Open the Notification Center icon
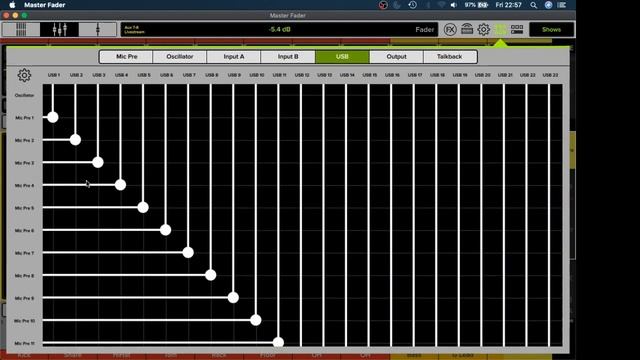Viewport: 640px width, 360px height. [562, 5]
